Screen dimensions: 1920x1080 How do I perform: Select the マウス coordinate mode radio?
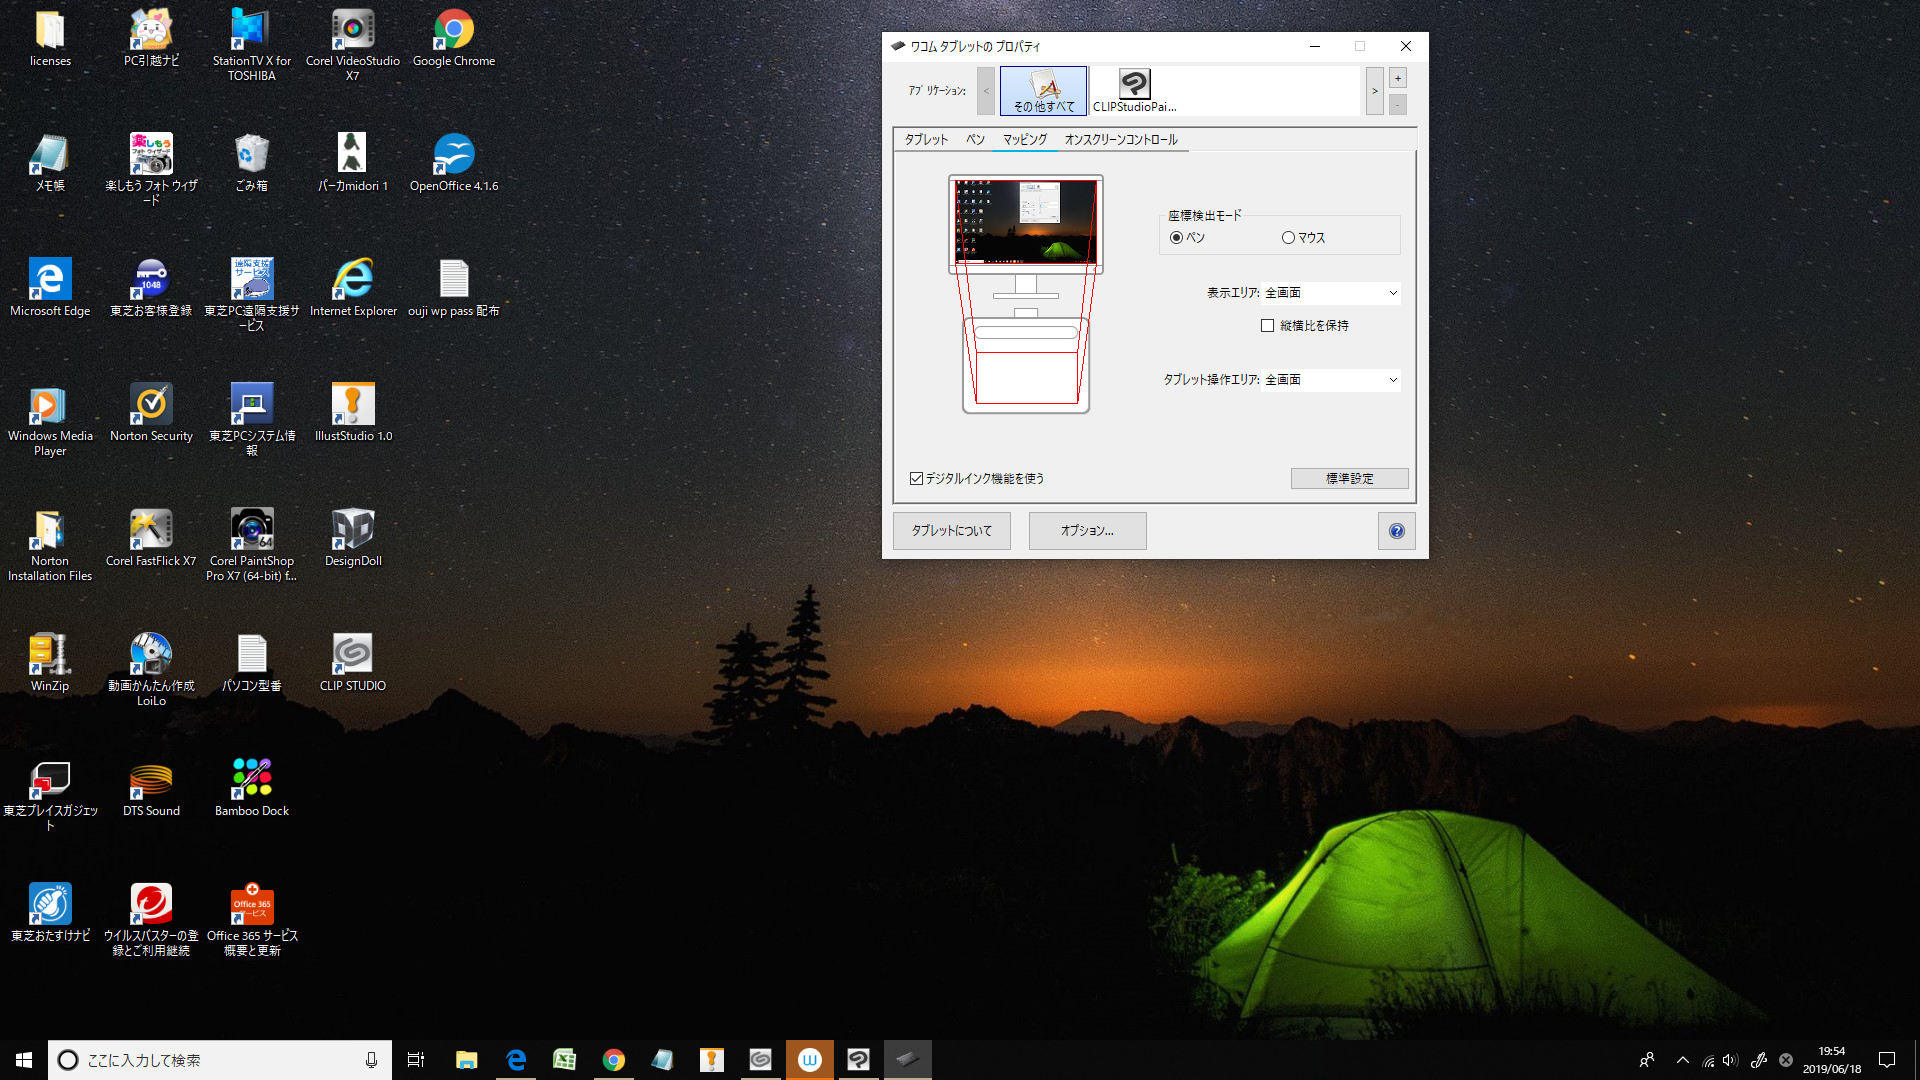[x=1288, y=238]
